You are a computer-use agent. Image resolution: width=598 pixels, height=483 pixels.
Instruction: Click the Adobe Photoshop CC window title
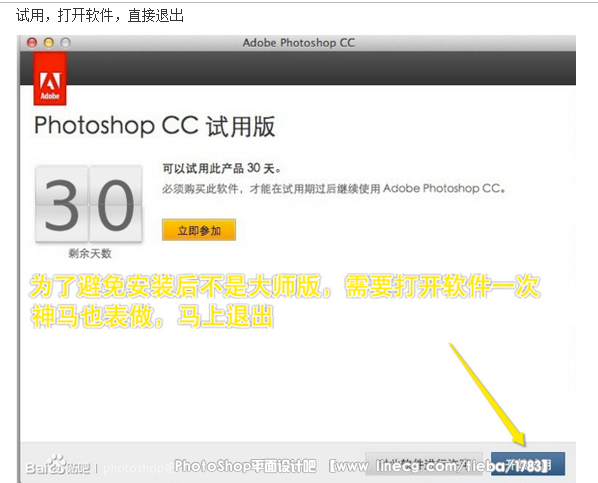(299, 42)
